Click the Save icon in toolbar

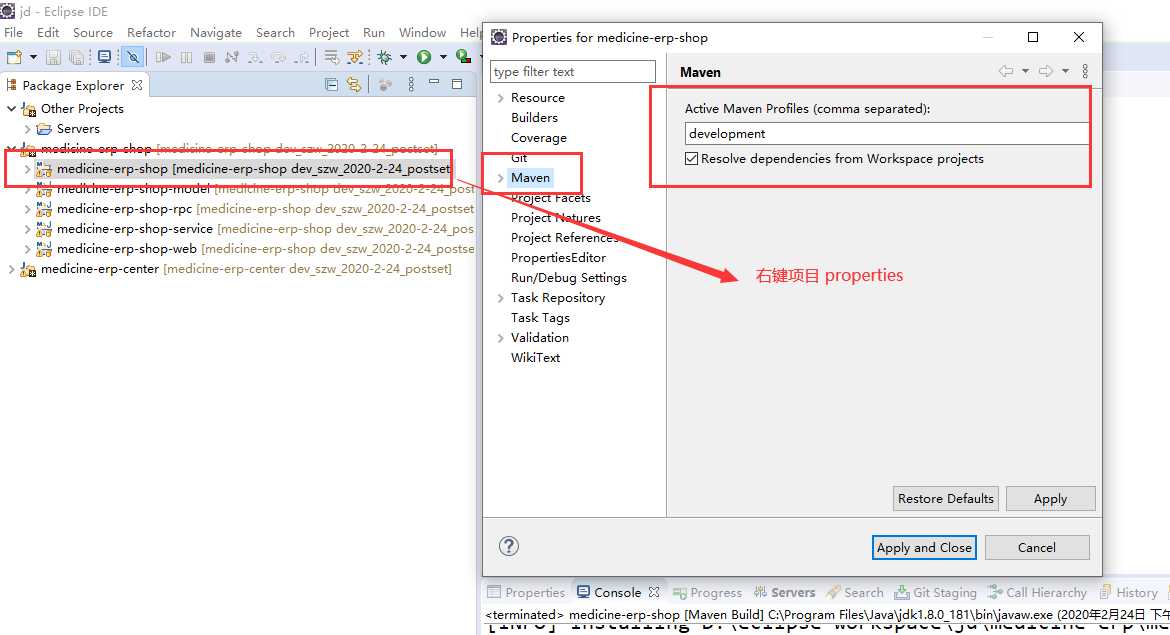coord(53,57)
